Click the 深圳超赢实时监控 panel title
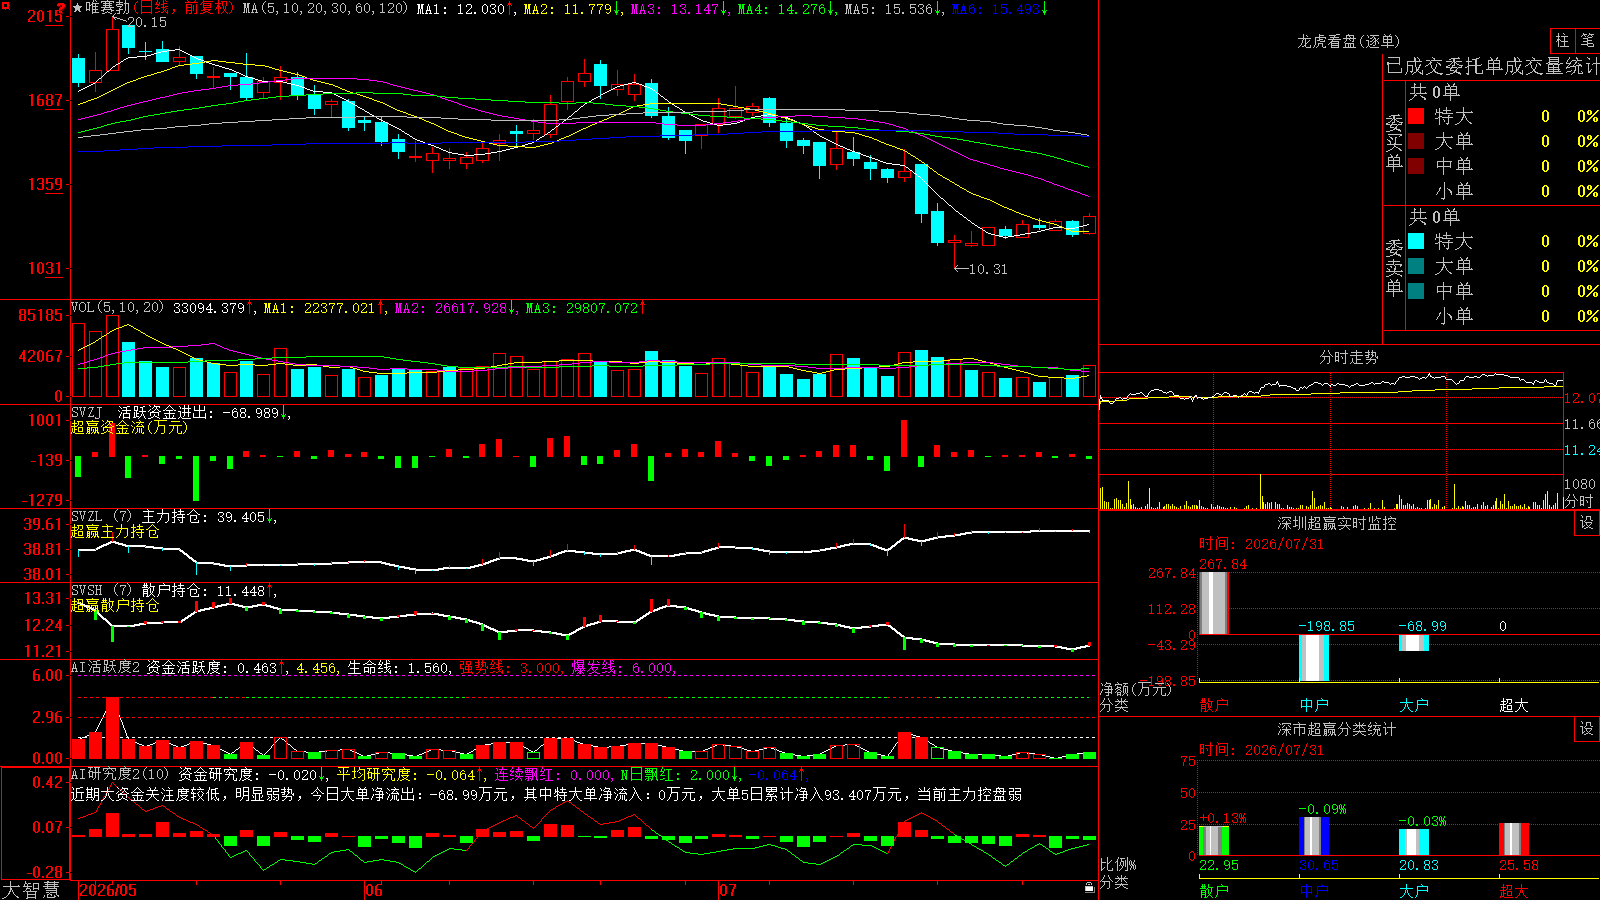 pos(1337,523)
